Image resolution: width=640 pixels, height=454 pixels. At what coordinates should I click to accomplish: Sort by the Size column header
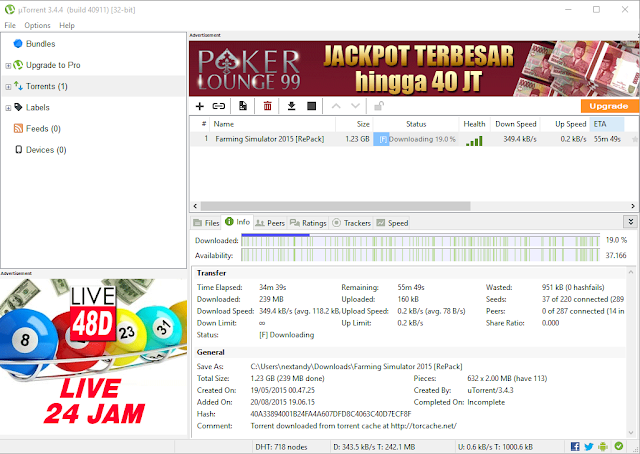[x=354, y=124]
